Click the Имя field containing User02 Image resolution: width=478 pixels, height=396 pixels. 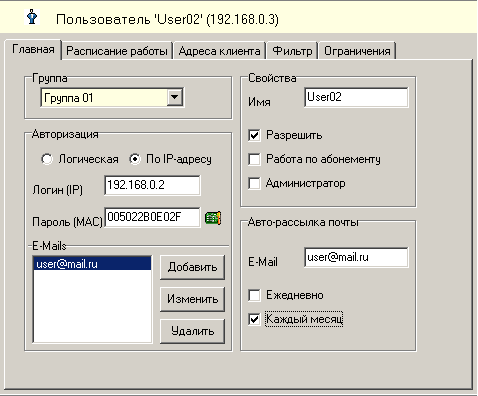pos(356,97)
